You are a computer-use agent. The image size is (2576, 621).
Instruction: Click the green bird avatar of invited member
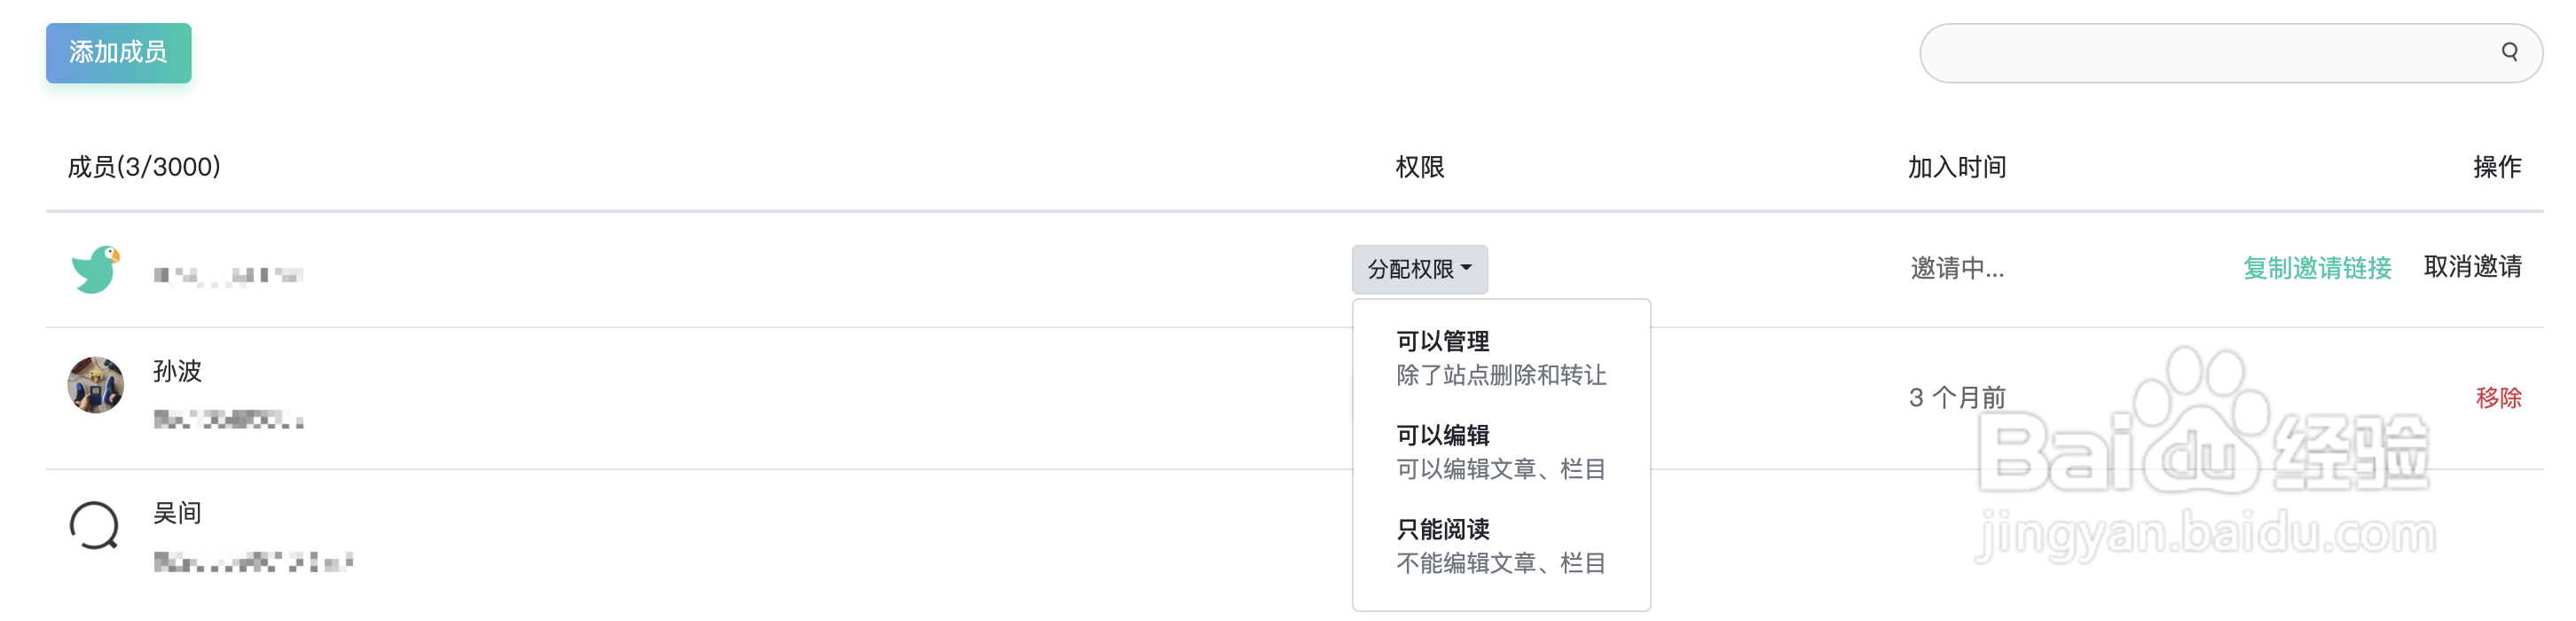click(95, 270)
